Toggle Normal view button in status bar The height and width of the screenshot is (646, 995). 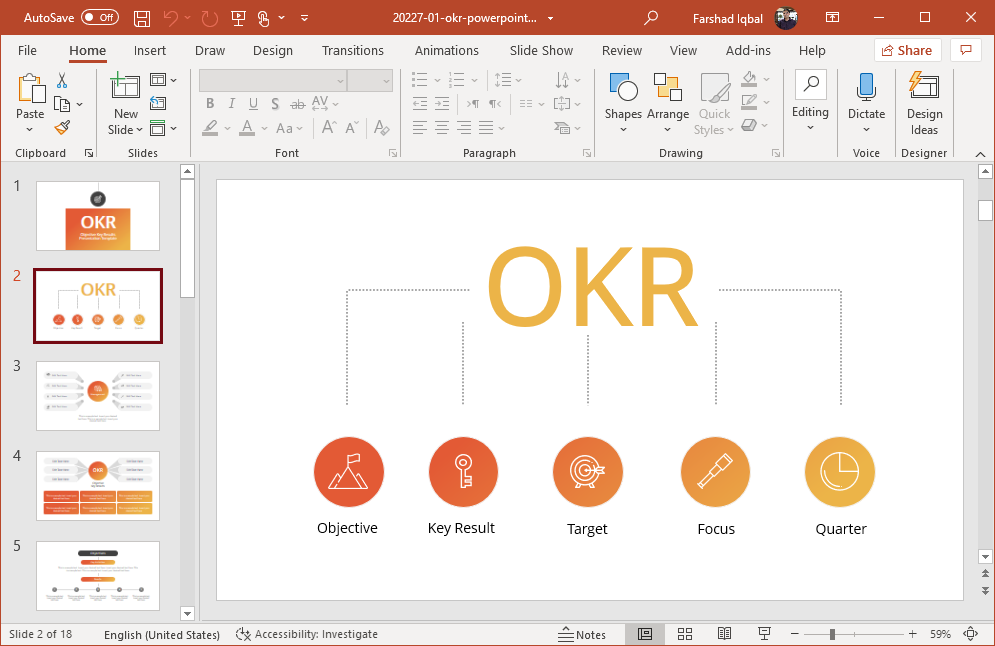(x=645, y=634)
